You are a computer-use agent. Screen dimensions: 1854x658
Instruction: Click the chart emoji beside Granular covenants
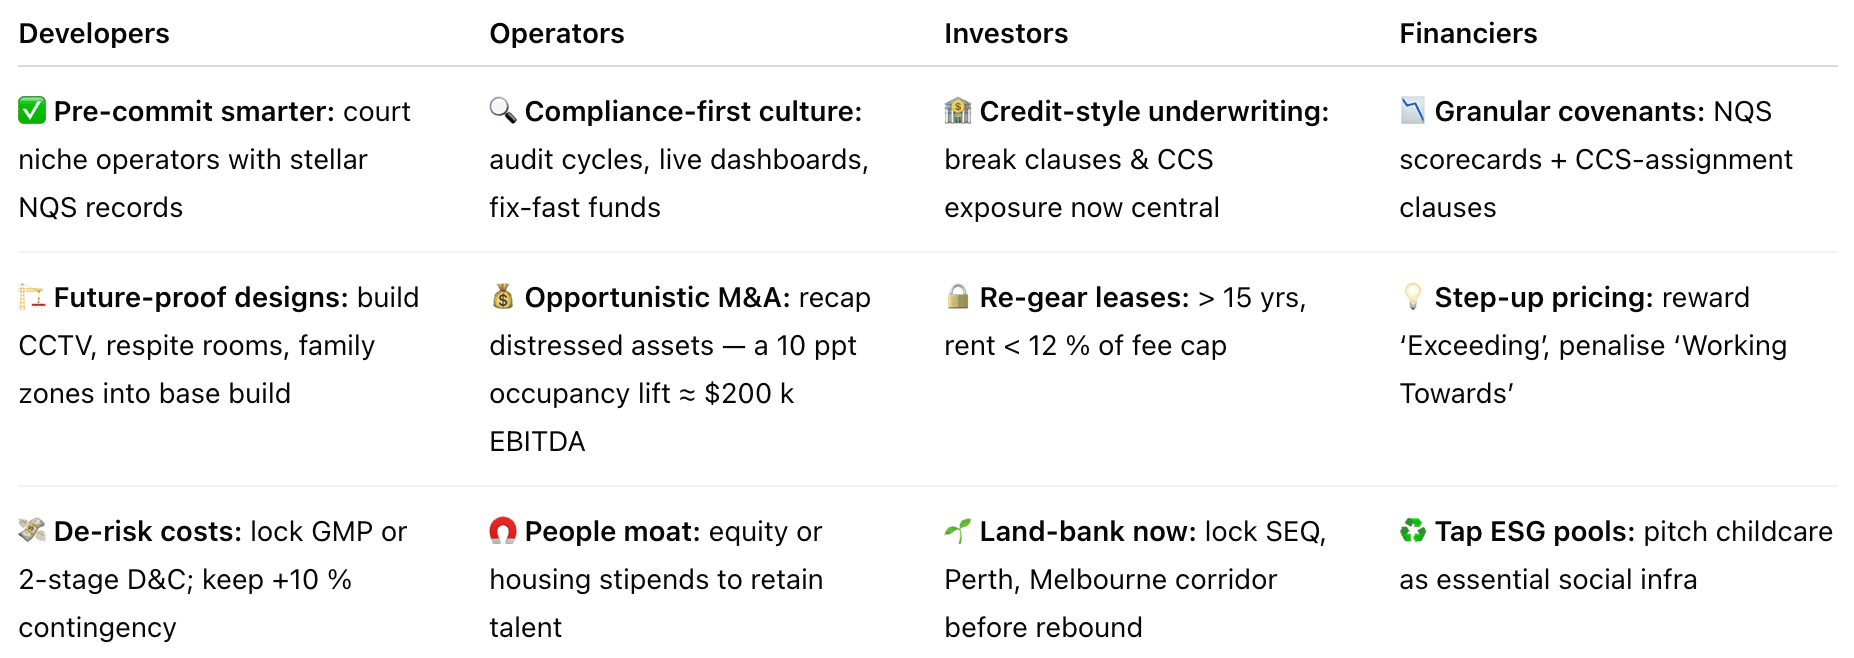(1413, 111)
